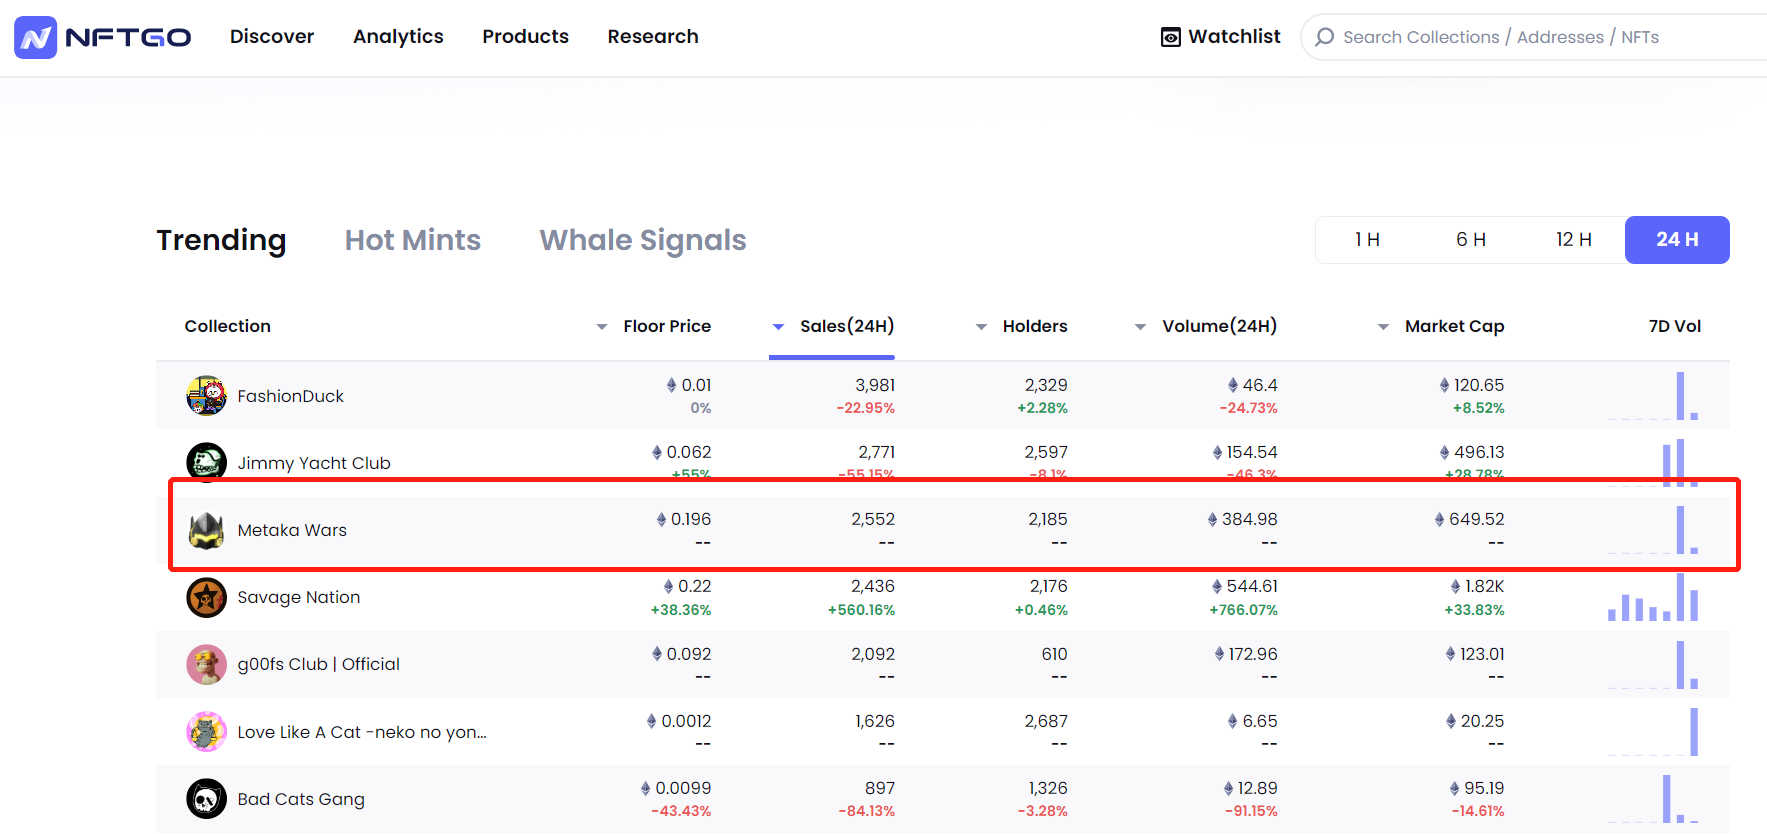The height and width of the screenshot is (834, 1767).
Task: Open the Research menu
Action: [653, 37]
